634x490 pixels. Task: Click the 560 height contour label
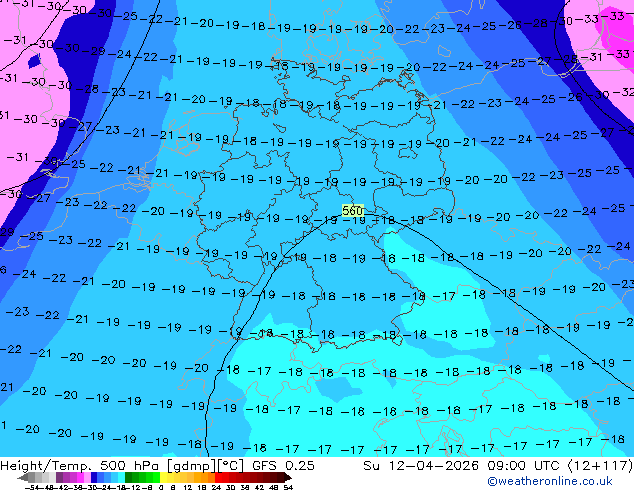pyautogui.click(x=353, y=211)
